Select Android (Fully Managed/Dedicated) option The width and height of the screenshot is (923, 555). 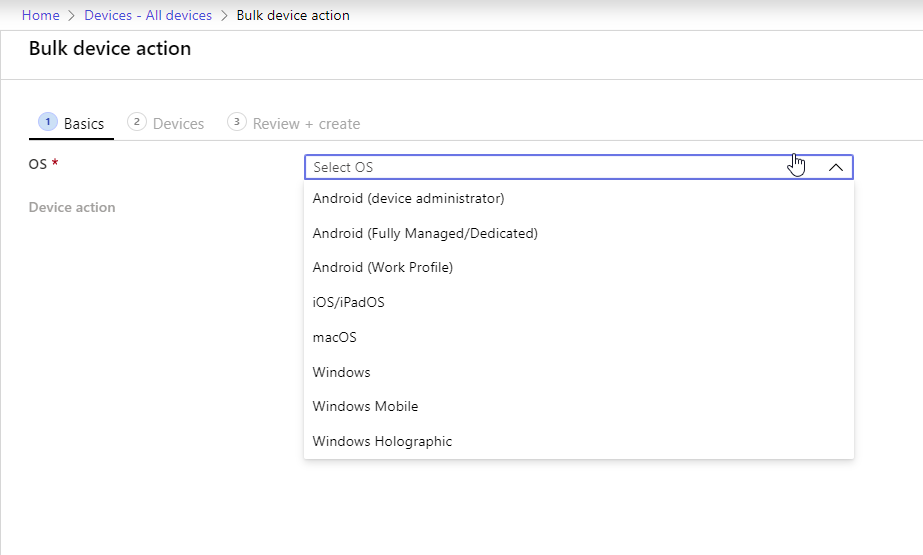(x=425, y=233)
